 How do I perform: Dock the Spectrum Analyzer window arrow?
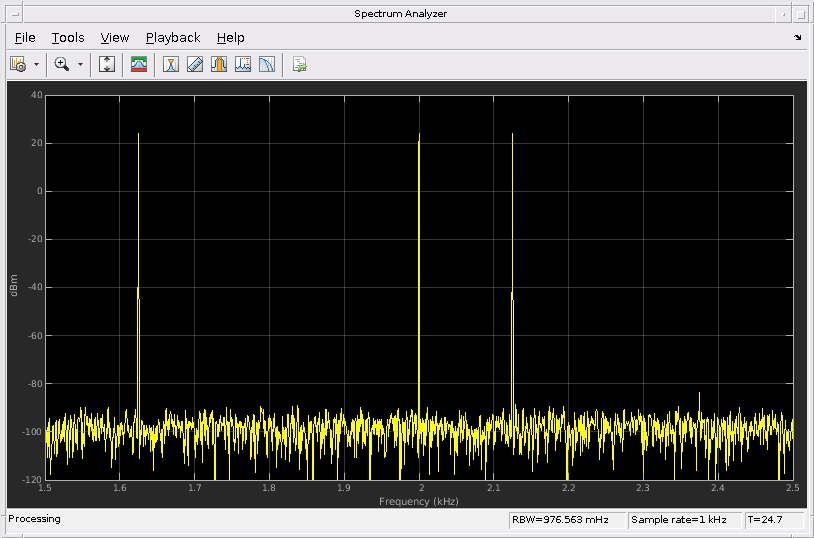798,37
